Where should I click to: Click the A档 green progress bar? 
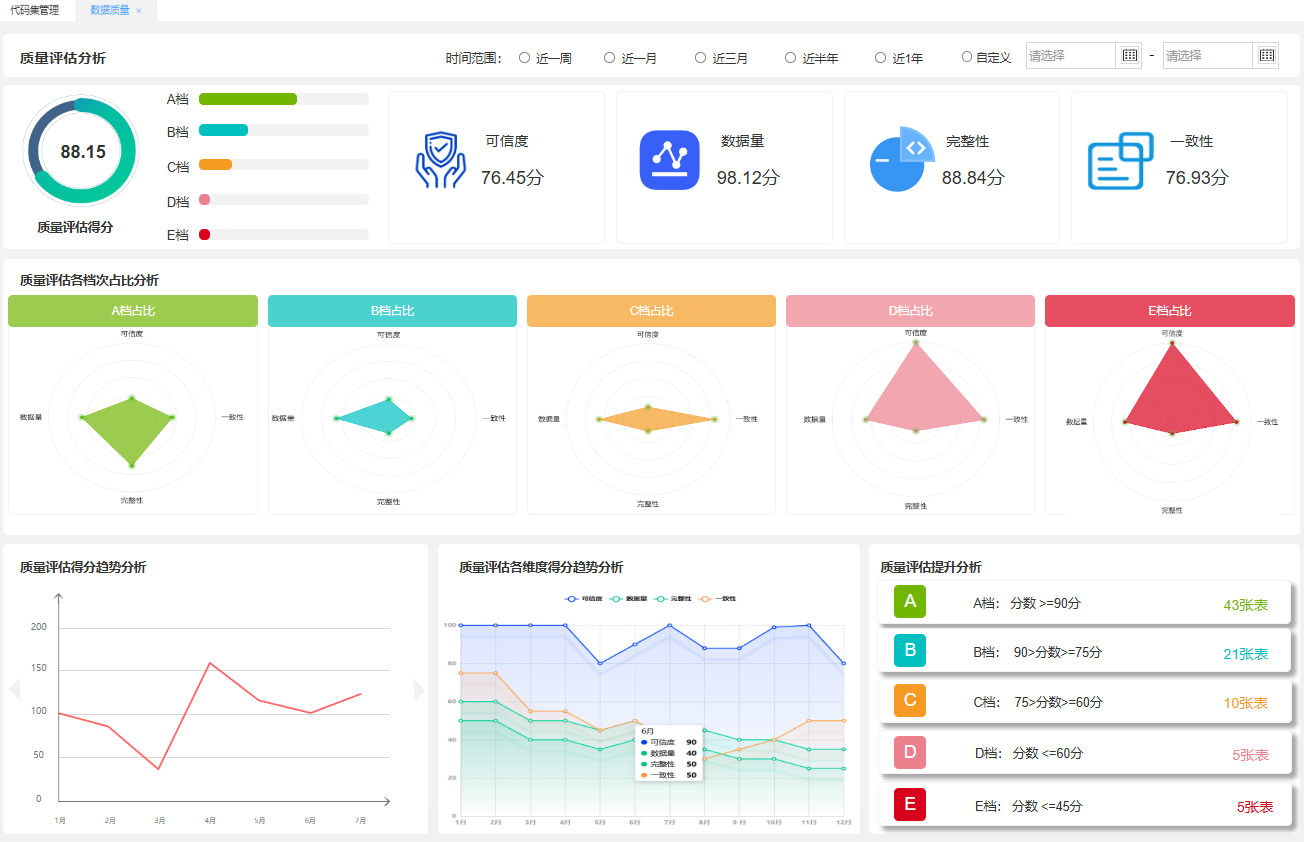[248, 99]
